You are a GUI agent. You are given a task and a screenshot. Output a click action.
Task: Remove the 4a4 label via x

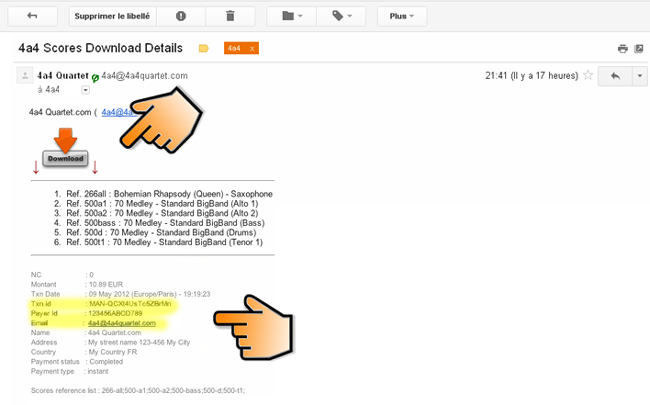click(252, 48)
